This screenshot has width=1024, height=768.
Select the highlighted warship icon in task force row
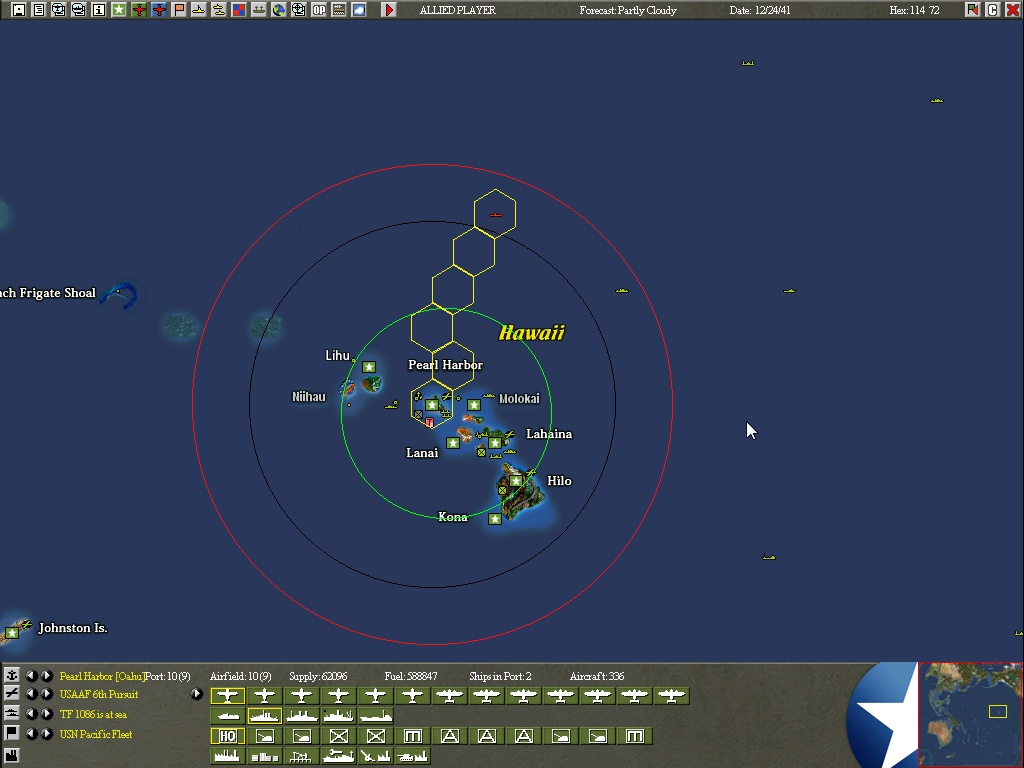[264, 716]
